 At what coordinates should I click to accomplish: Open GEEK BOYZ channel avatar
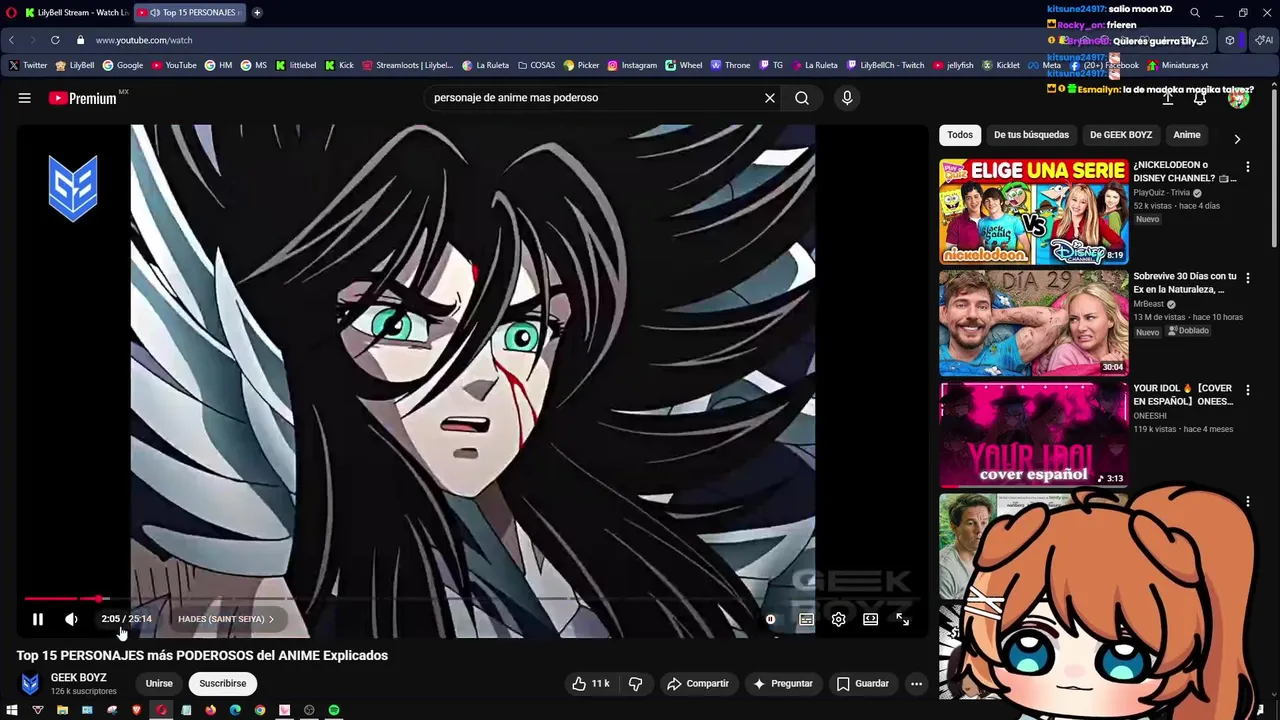click(30, 684)
